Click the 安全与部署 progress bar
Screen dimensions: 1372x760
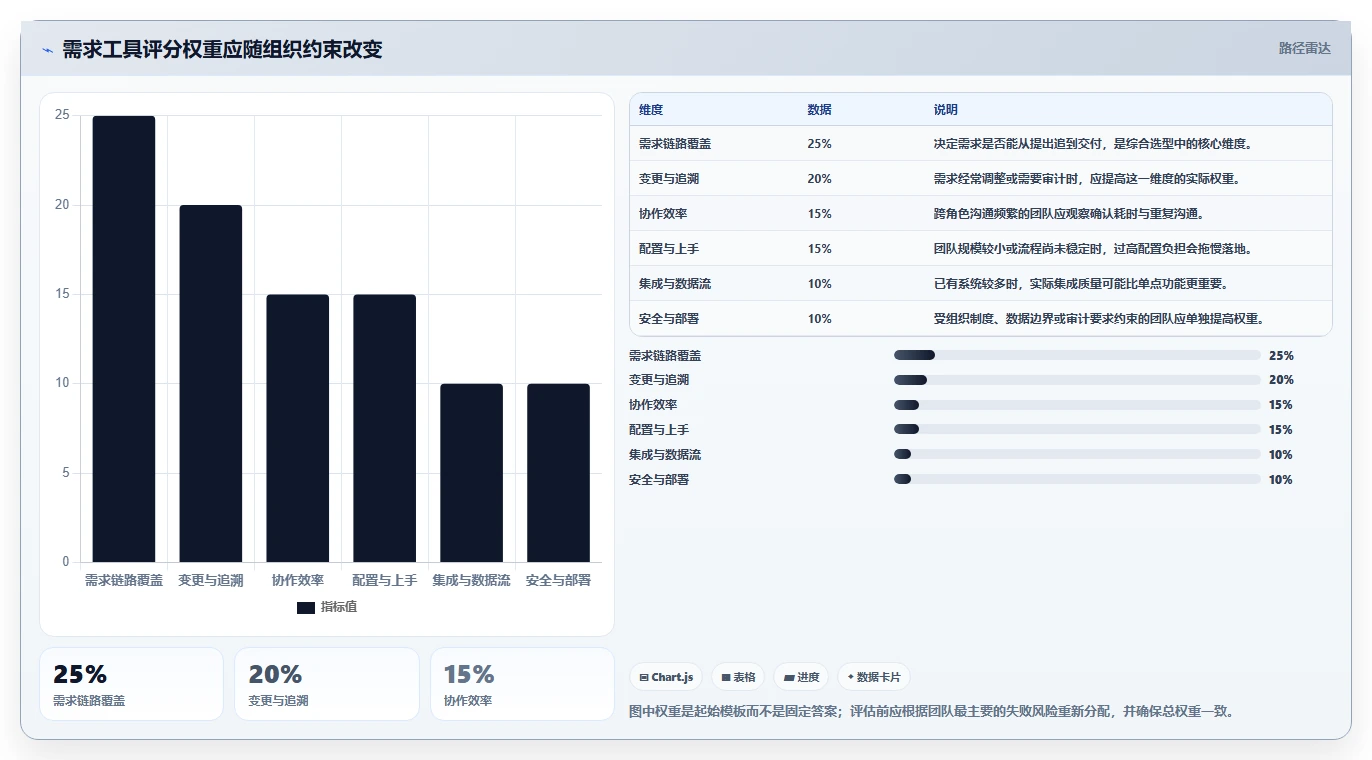click(1077, 480)
